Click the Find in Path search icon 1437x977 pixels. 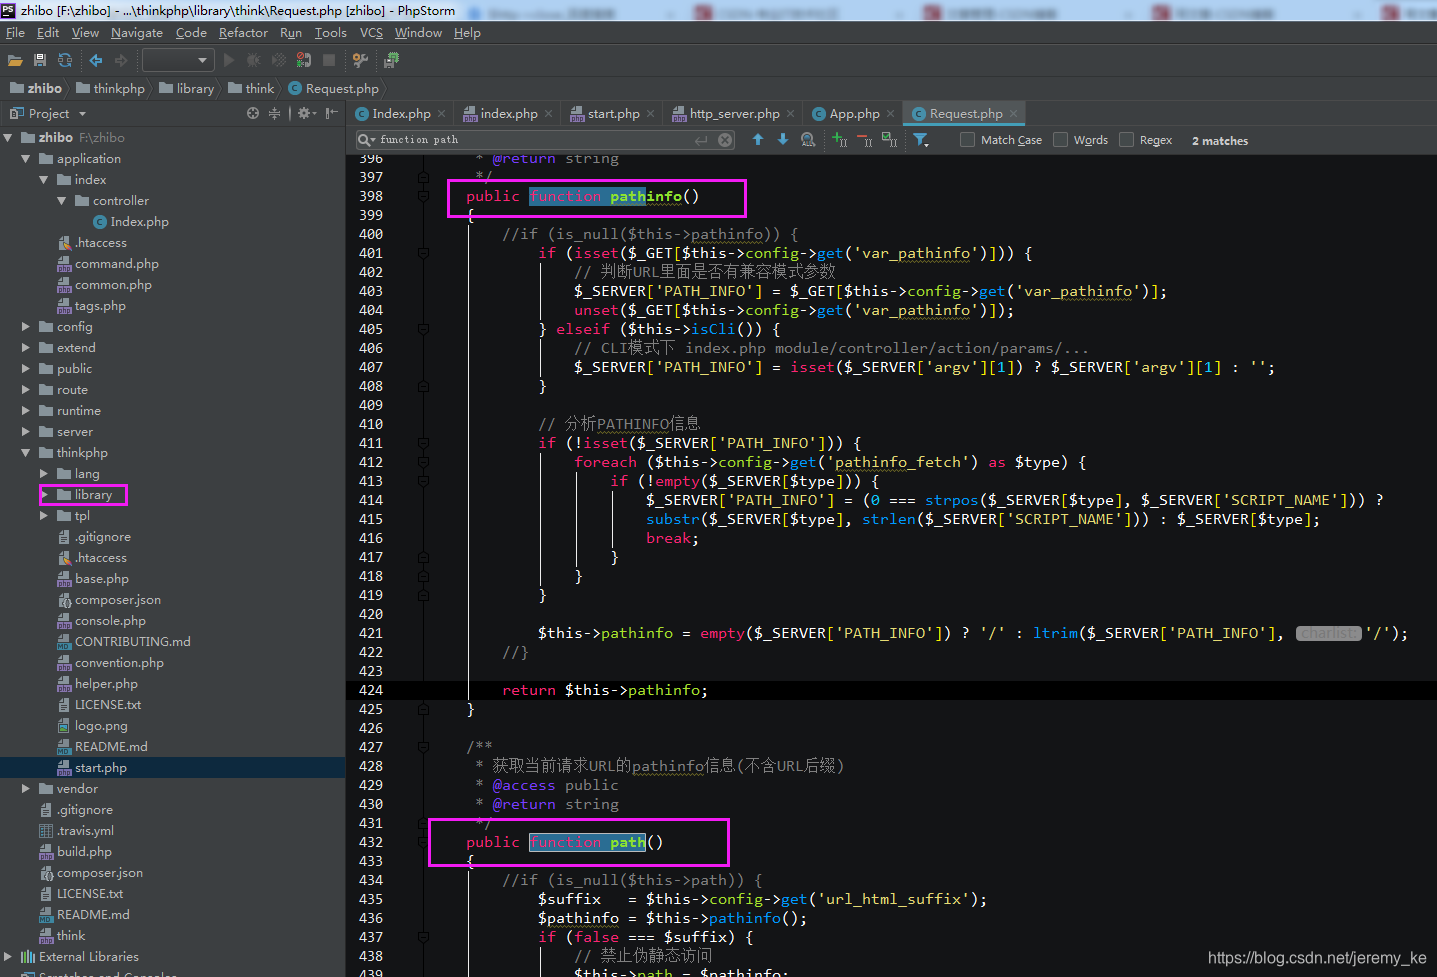tap(808, 140)
